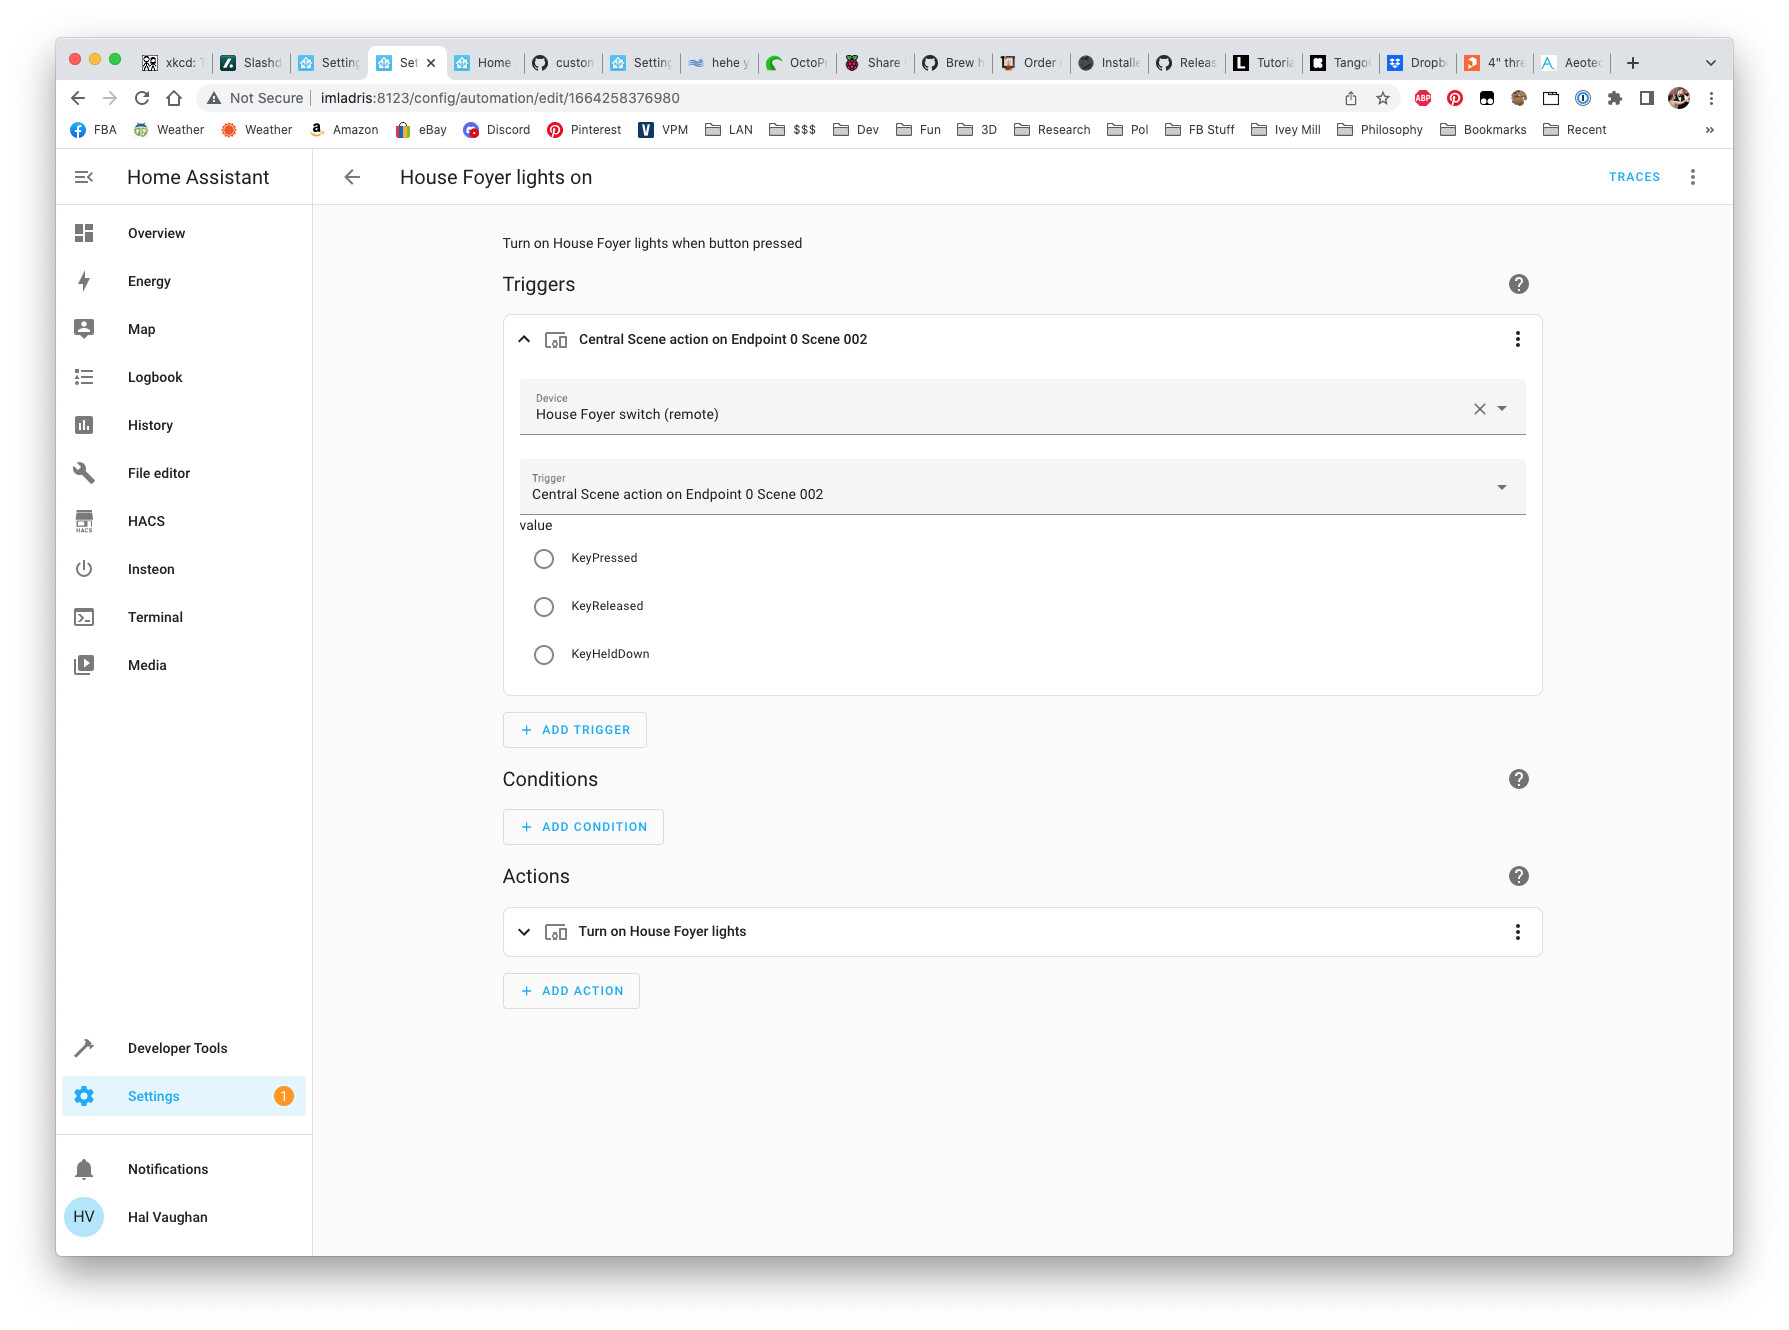This screenshot has width=1789, height=1330.
Task: Expand the Turn on House Foyer lights action
Action: tap(524, 932)
